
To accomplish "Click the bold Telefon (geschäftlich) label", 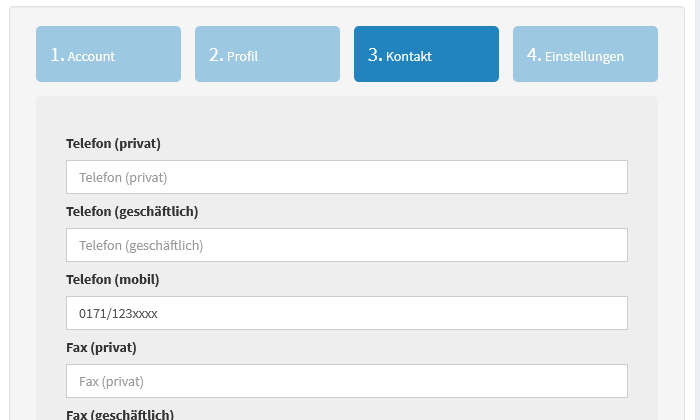I will (x=132, y=211).
